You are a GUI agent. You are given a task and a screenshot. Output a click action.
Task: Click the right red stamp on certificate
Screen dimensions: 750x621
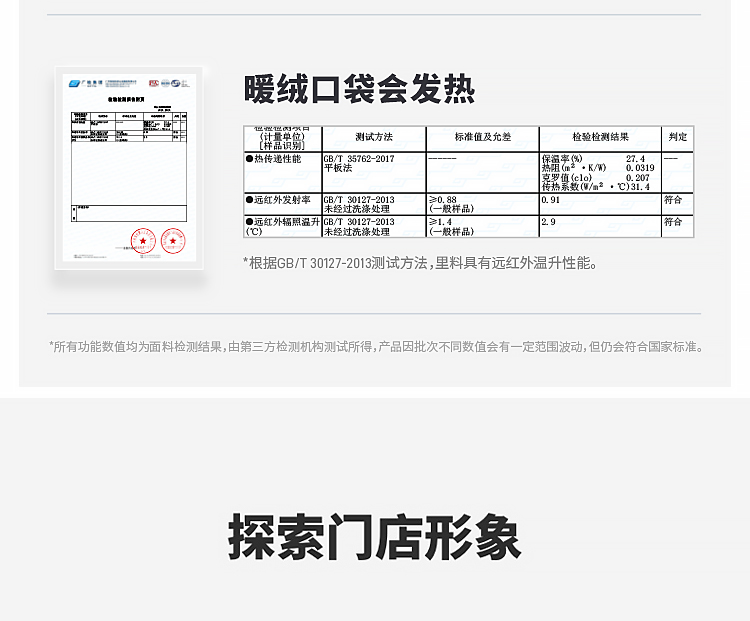(173, 241)
